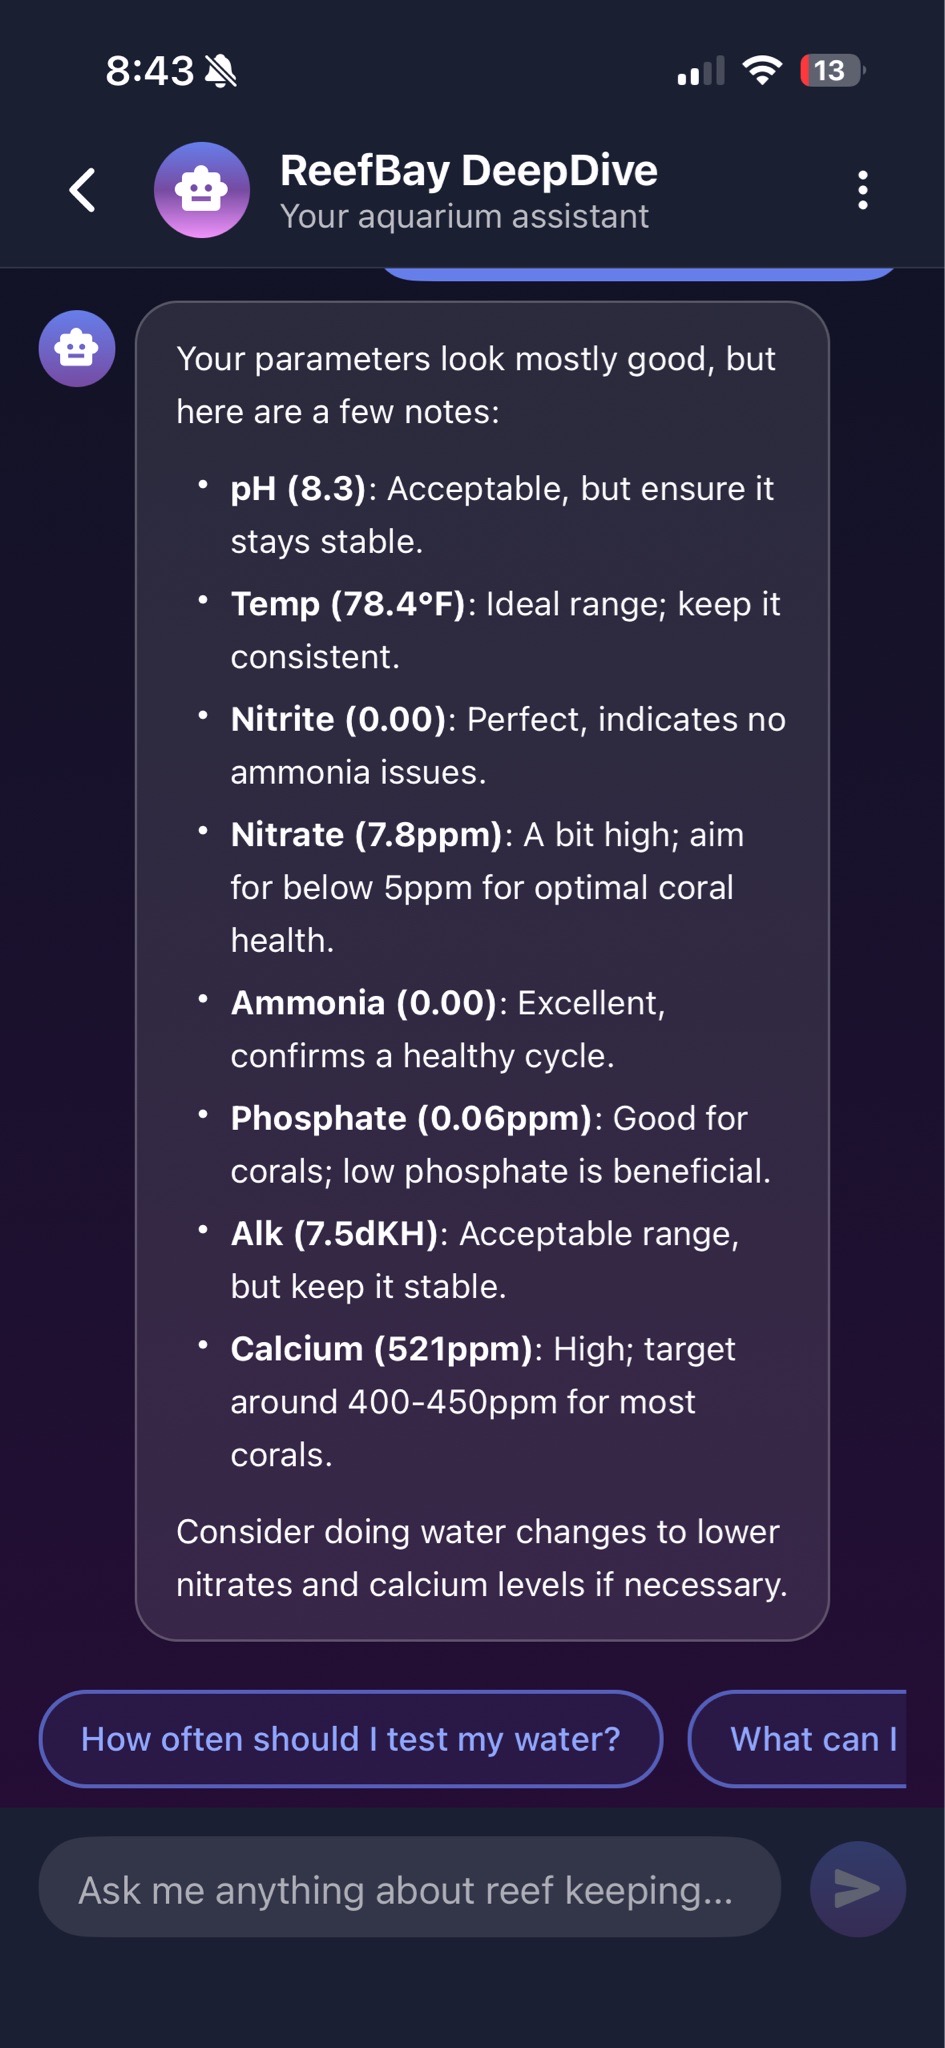945x2048 pixels.
Task: Tap the 8:43 clock in status bar
Action: 149,71
